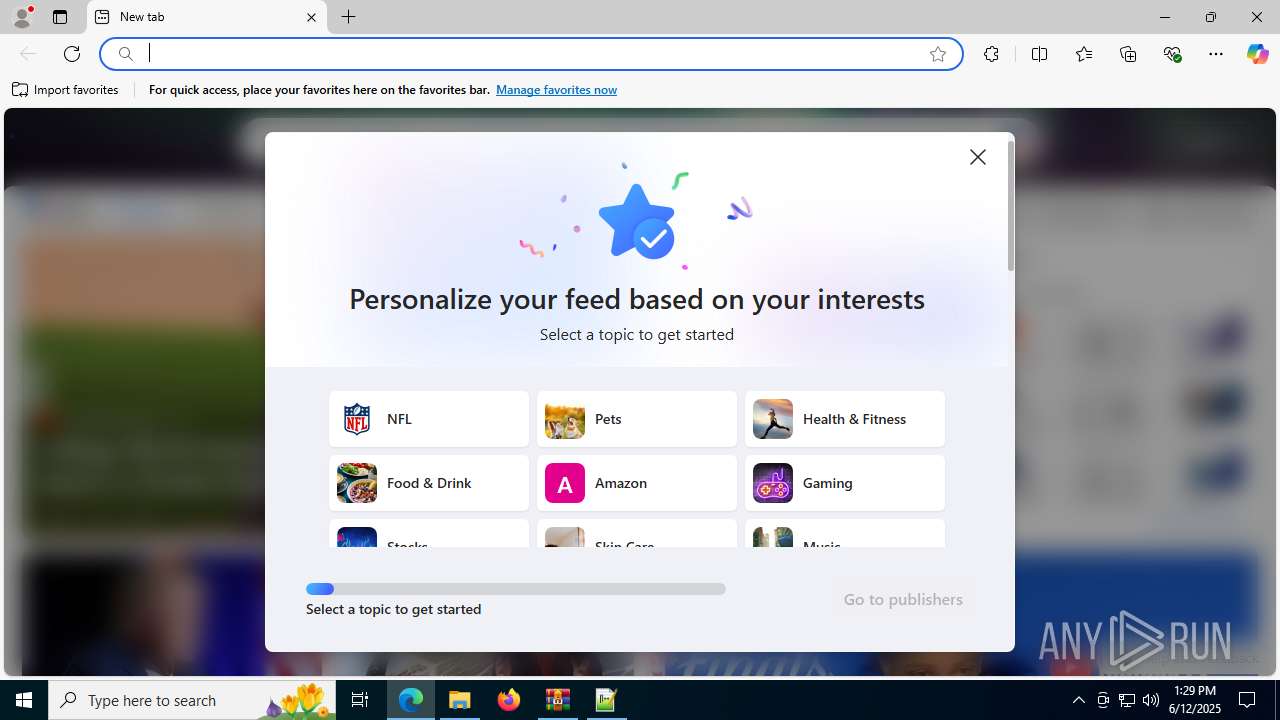Click Import favorites button
The image size is (1280, 720).
click(x=66, y=90)
